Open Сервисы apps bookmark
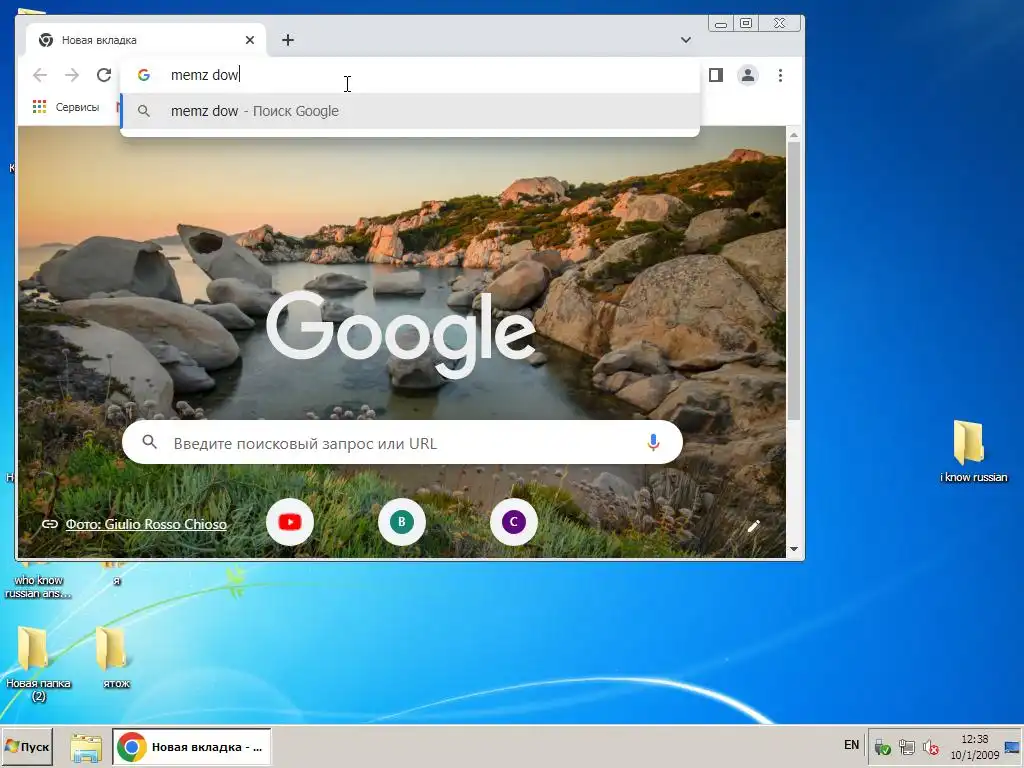 click(x=66, y=107)
